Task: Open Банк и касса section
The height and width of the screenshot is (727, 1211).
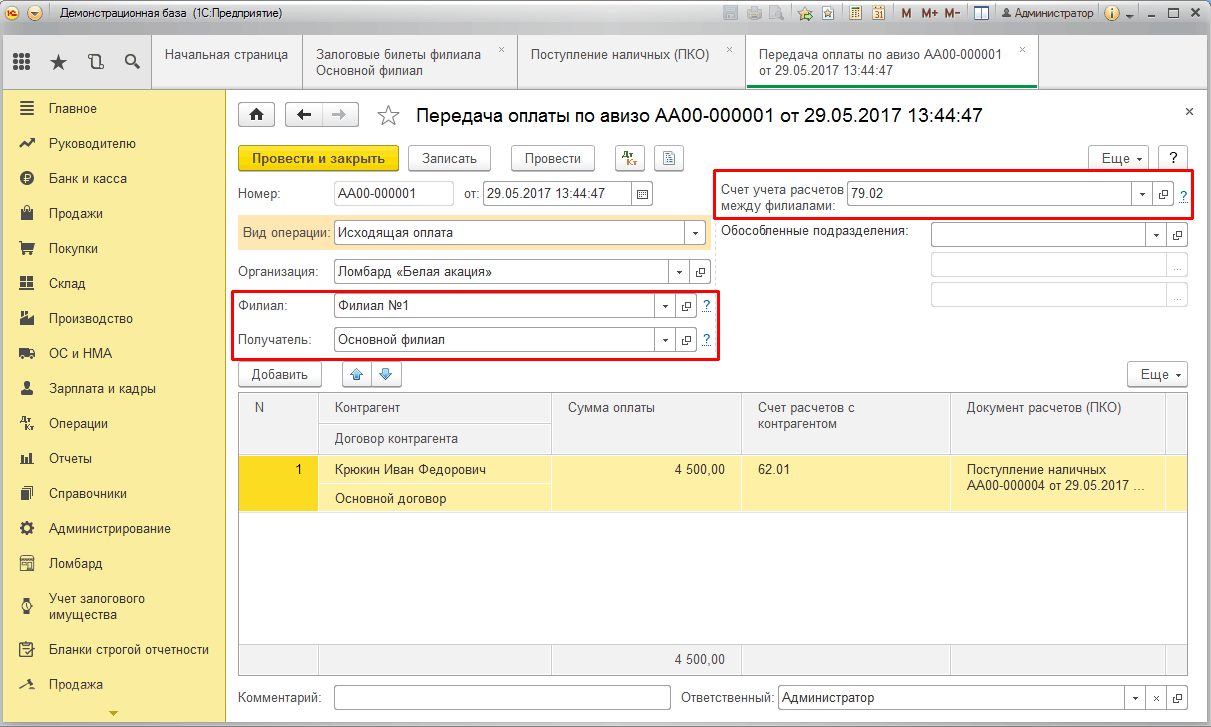Action: click(x=88, y=178)
